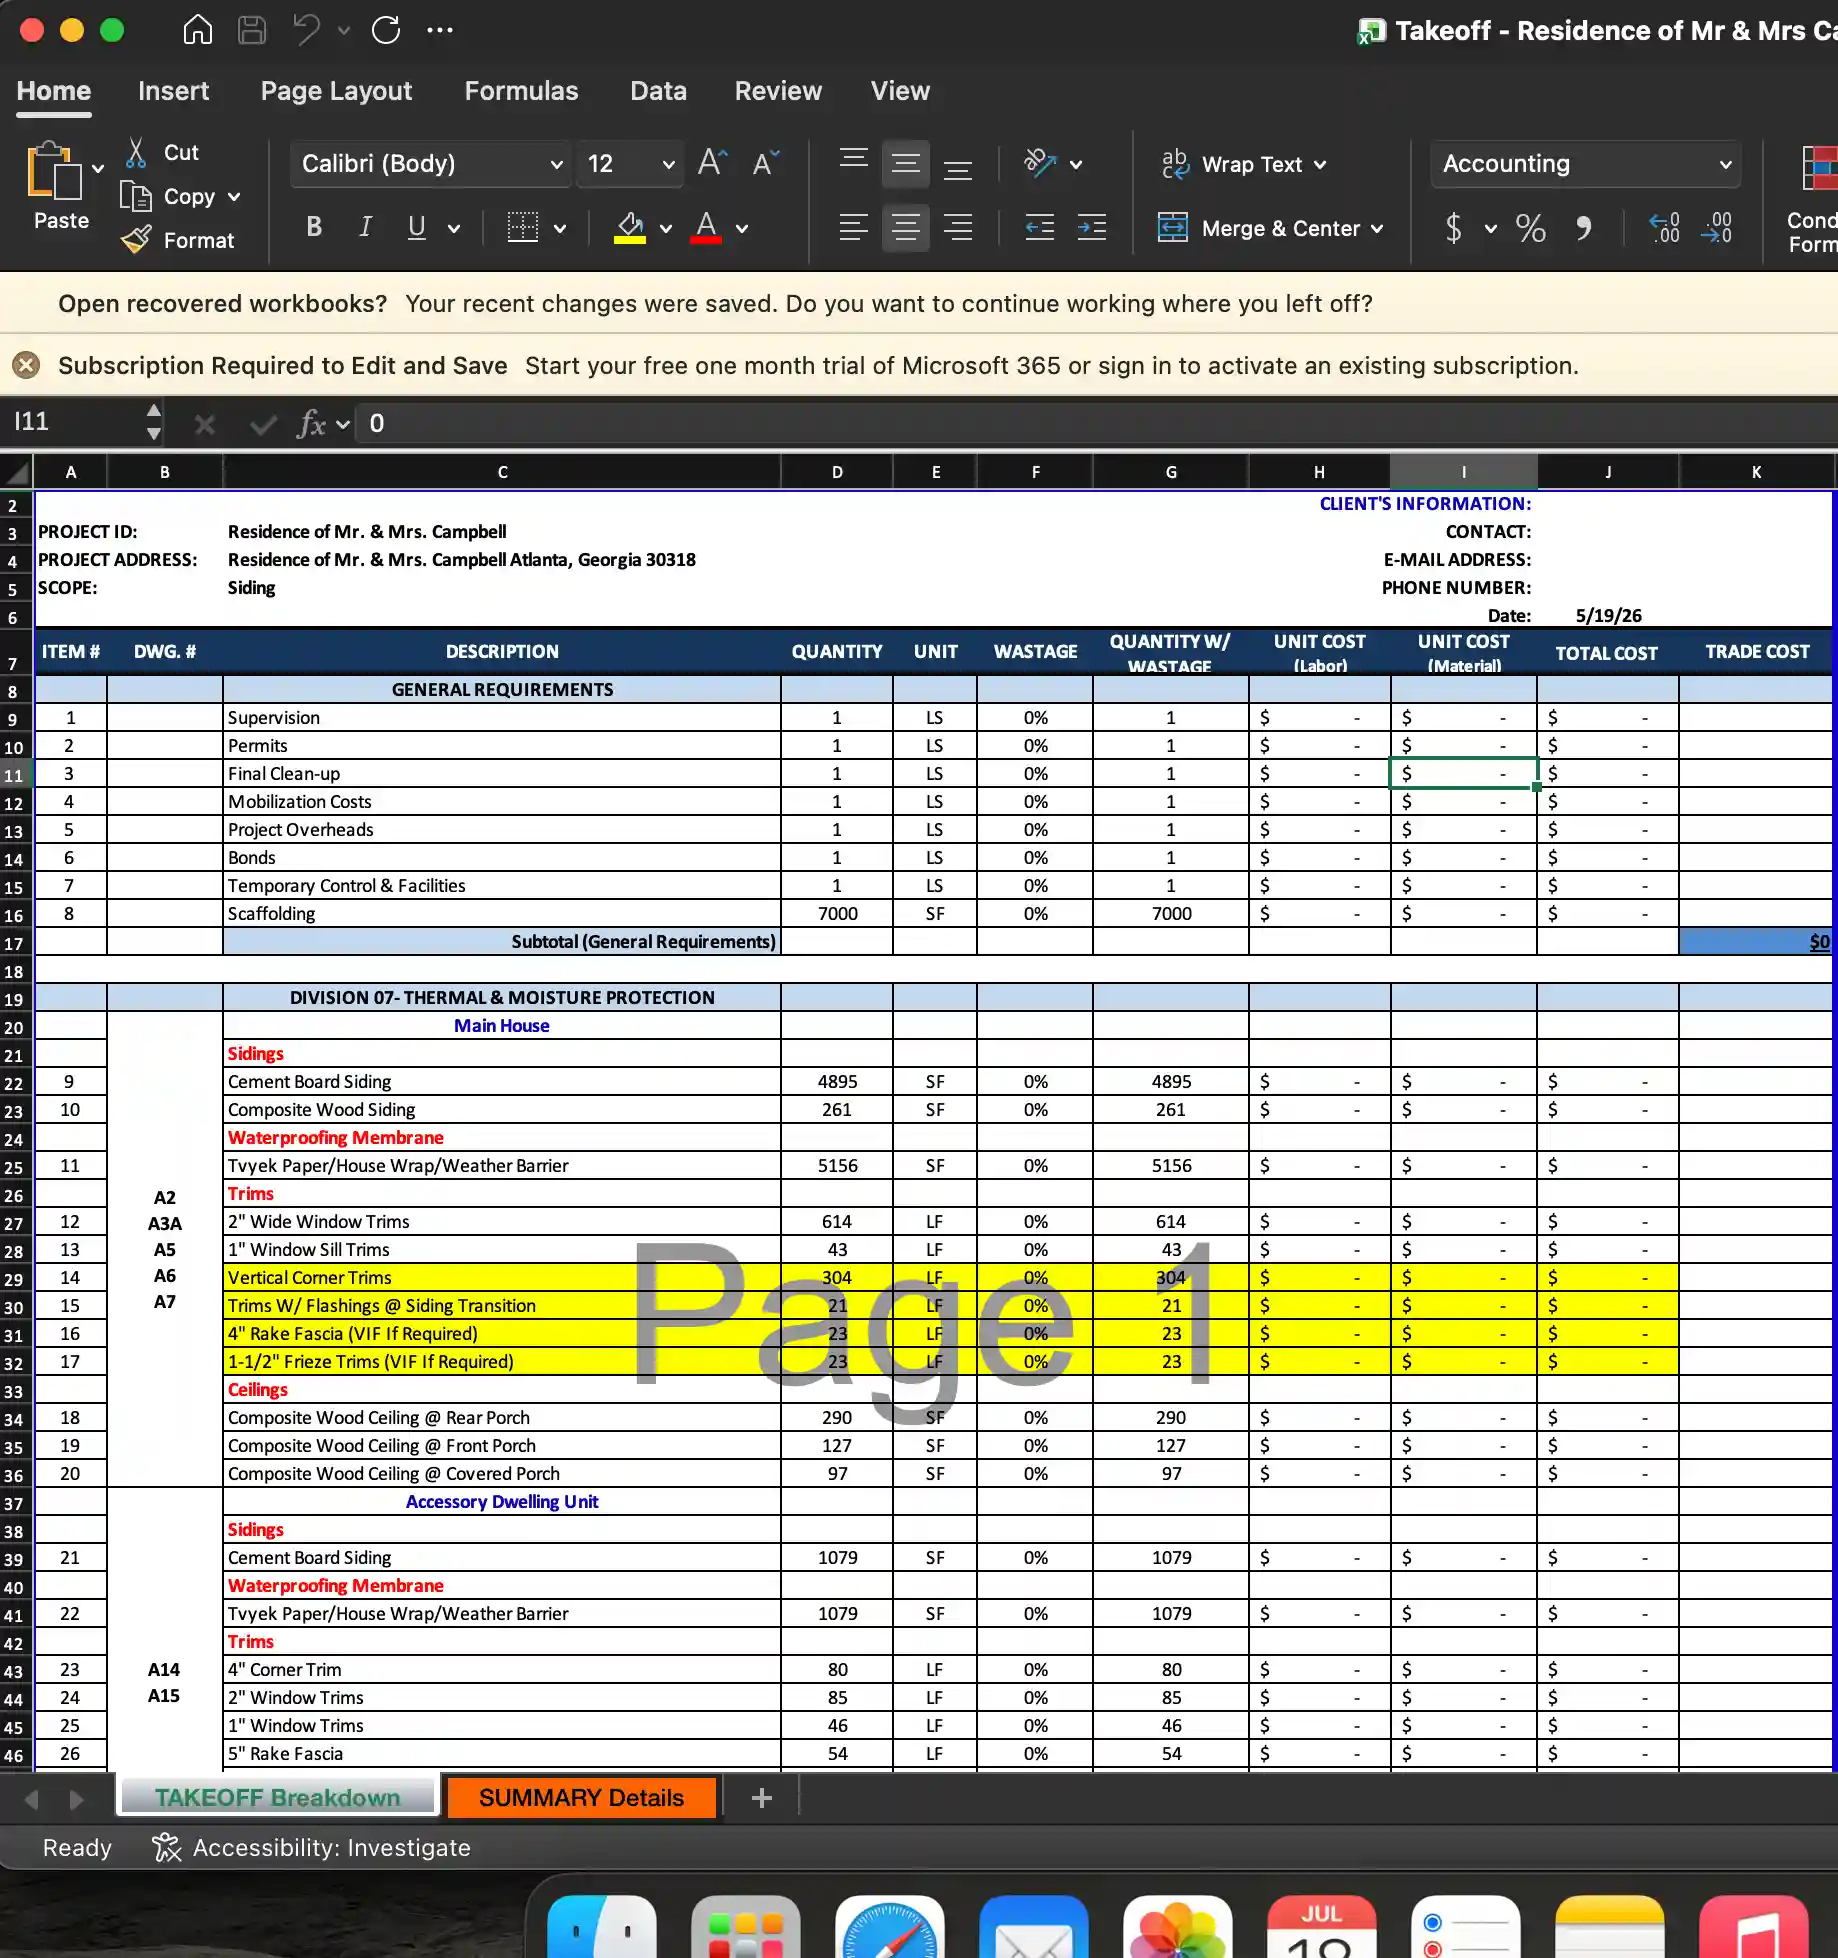1838x1958 pixels.
Task: Open the font name Calibri dropdown
Action: pos(556,164)
